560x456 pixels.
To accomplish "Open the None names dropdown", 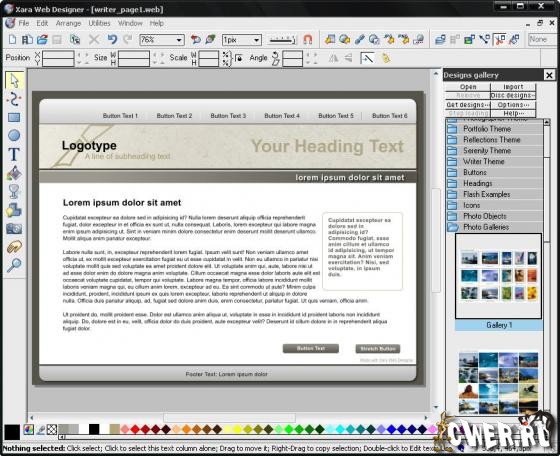I will pos(541,40).
